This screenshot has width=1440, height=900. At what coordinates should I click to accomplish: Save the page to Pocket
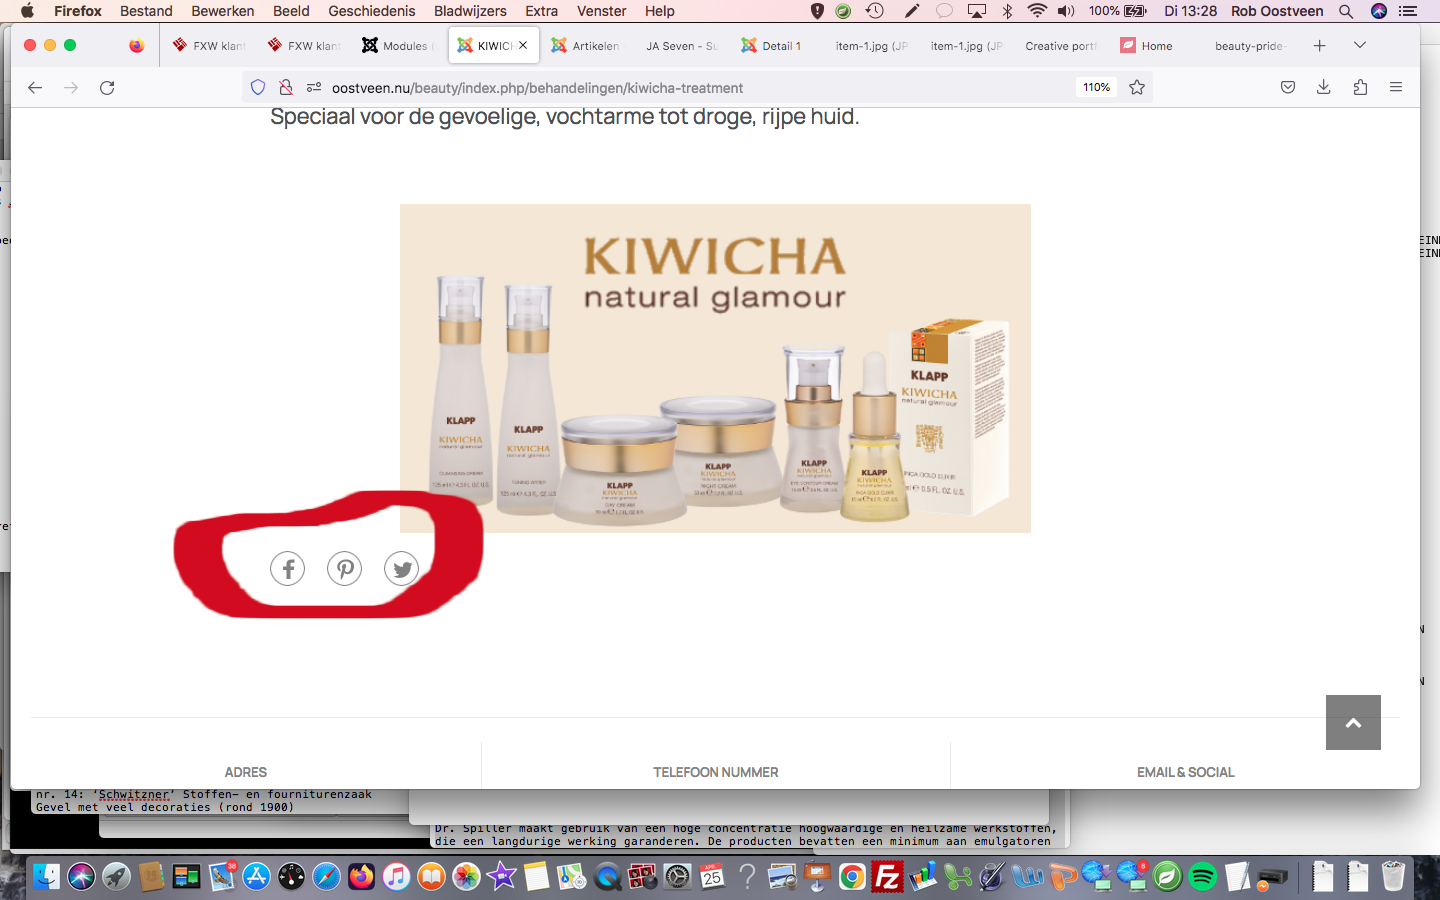point(1288,88)
